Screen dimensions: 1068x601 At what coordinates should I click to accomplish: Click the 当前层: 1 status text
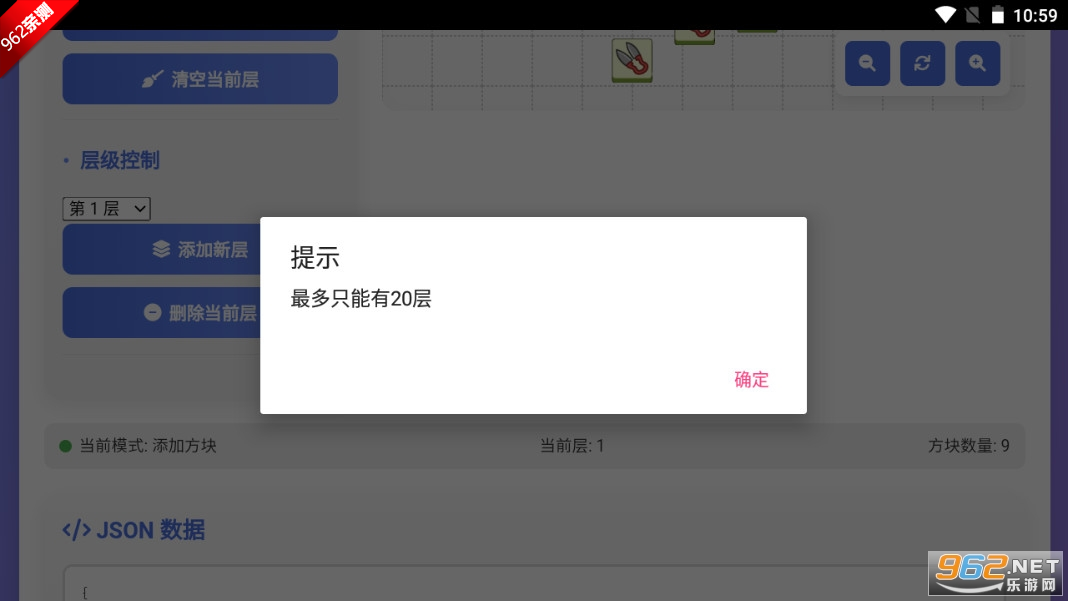(571, 446)
